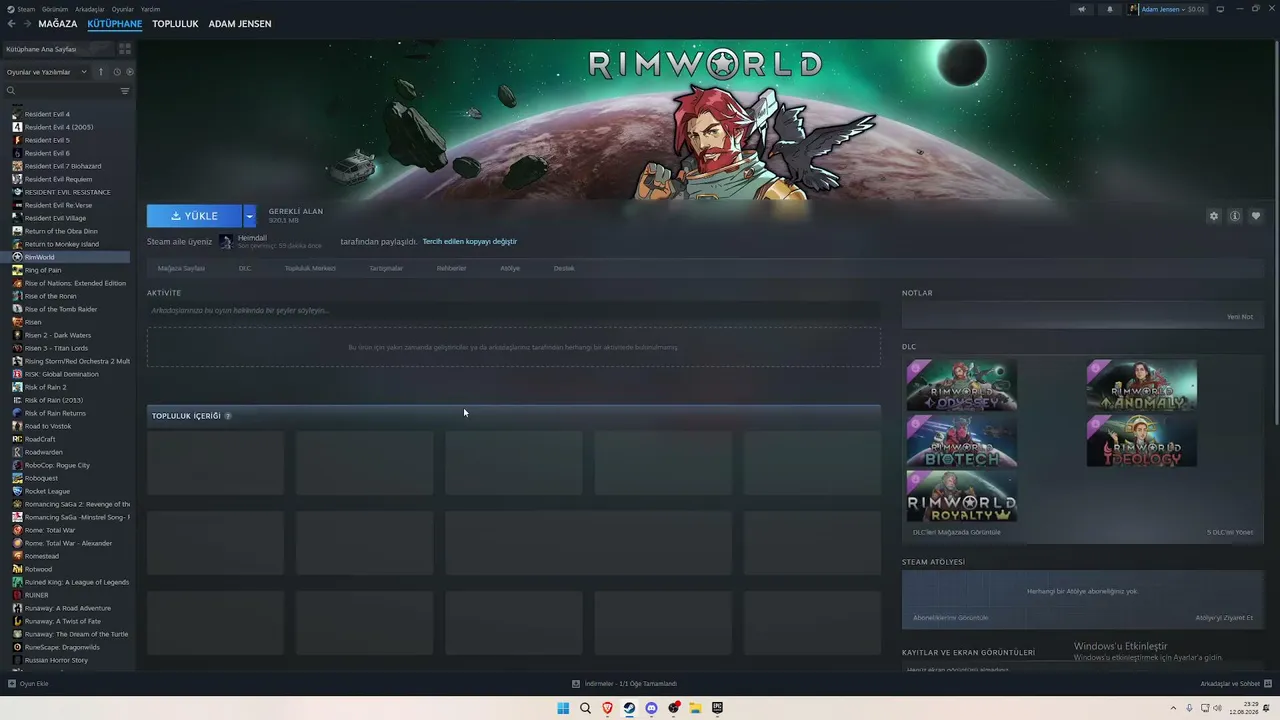Open the RimWorld Odyssey DLC thumbnail
1280x720 pixels.
coord(962,386)
